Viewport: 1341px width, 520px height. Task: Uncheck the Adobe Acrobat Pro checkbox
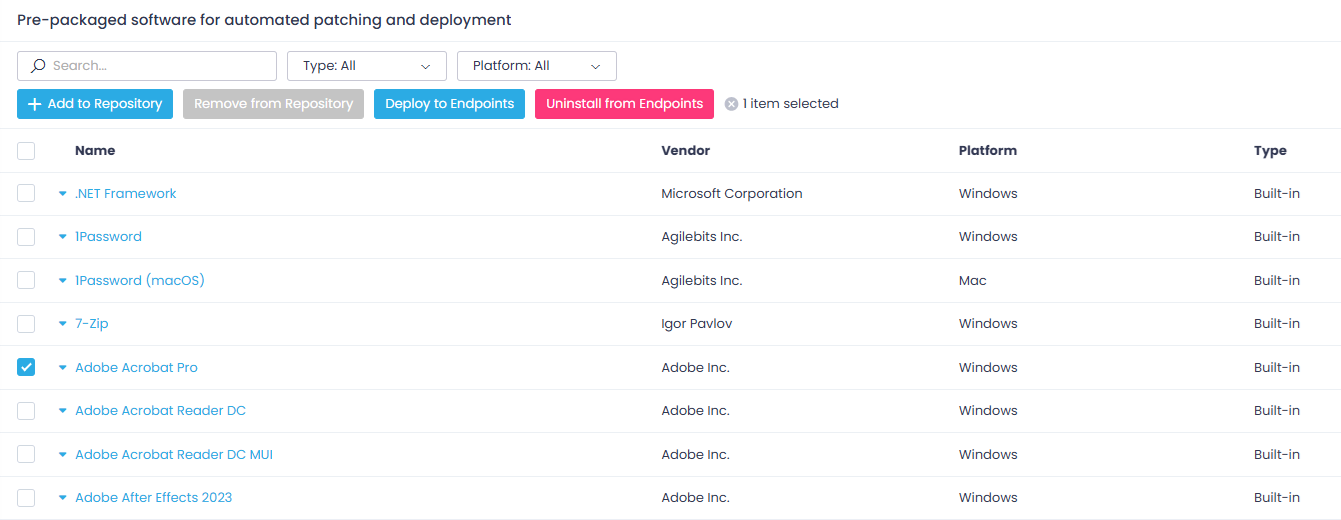point(26,368)
